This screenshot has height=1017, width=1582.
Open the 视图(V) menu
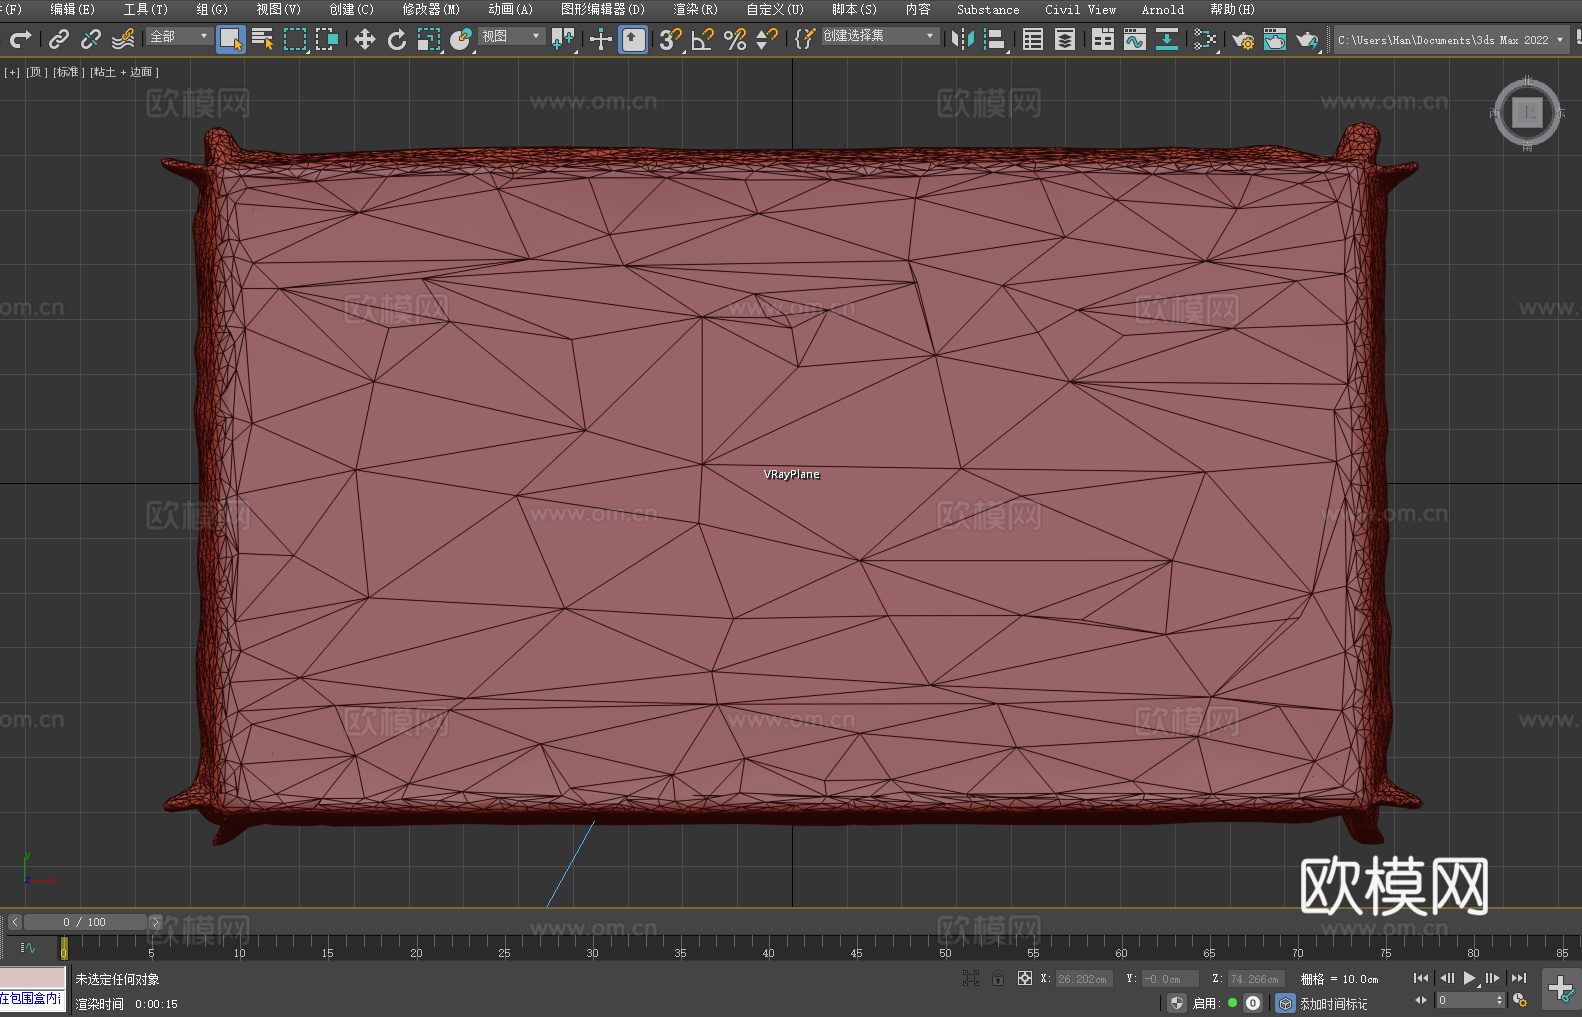coord(278,9)
